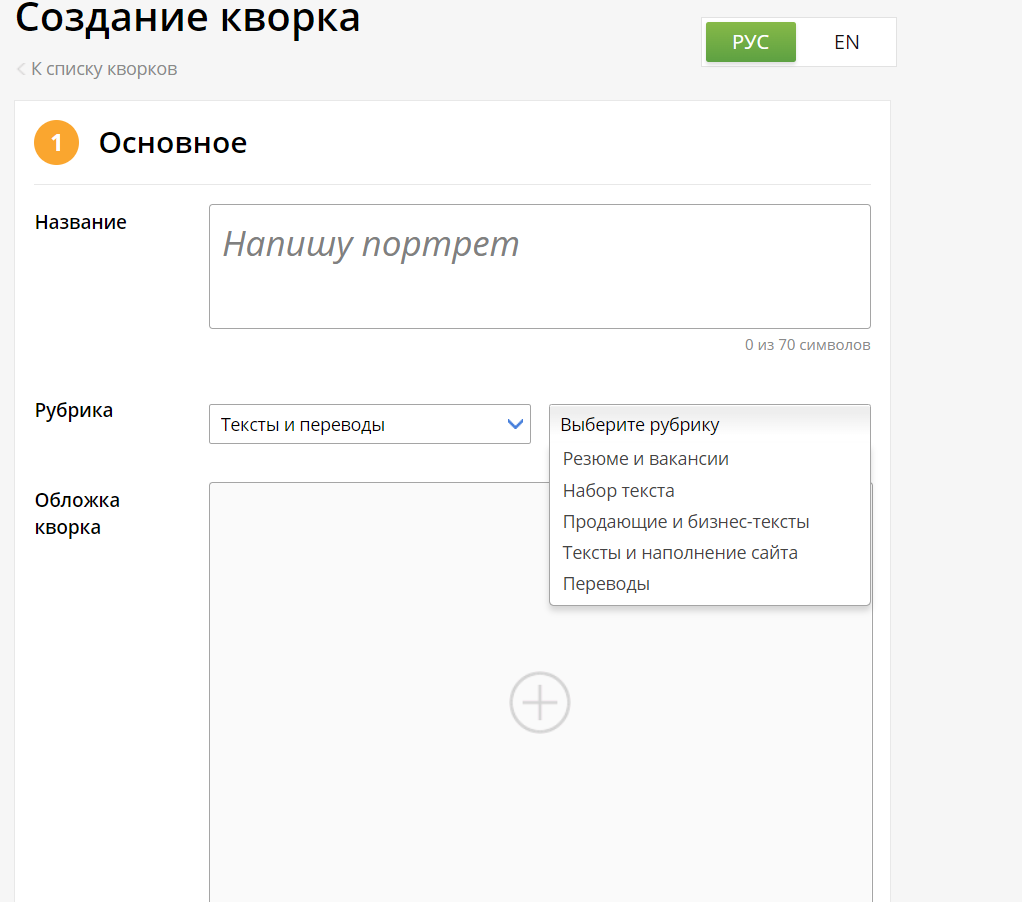
Task: Click the back chevron beside К списку кворков
Action: click(x=20, y=68)
